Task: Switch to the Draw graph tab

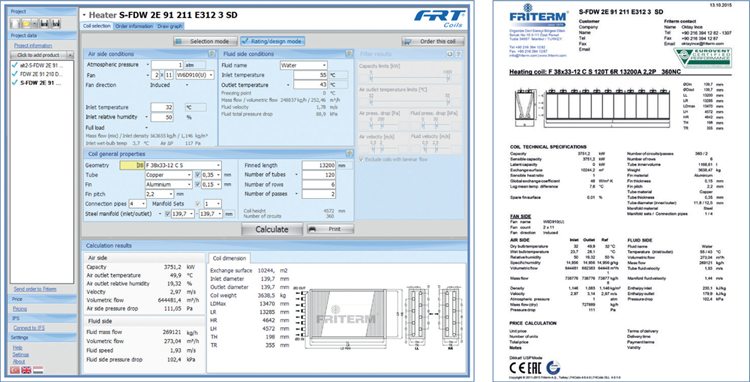Action: 169,26
